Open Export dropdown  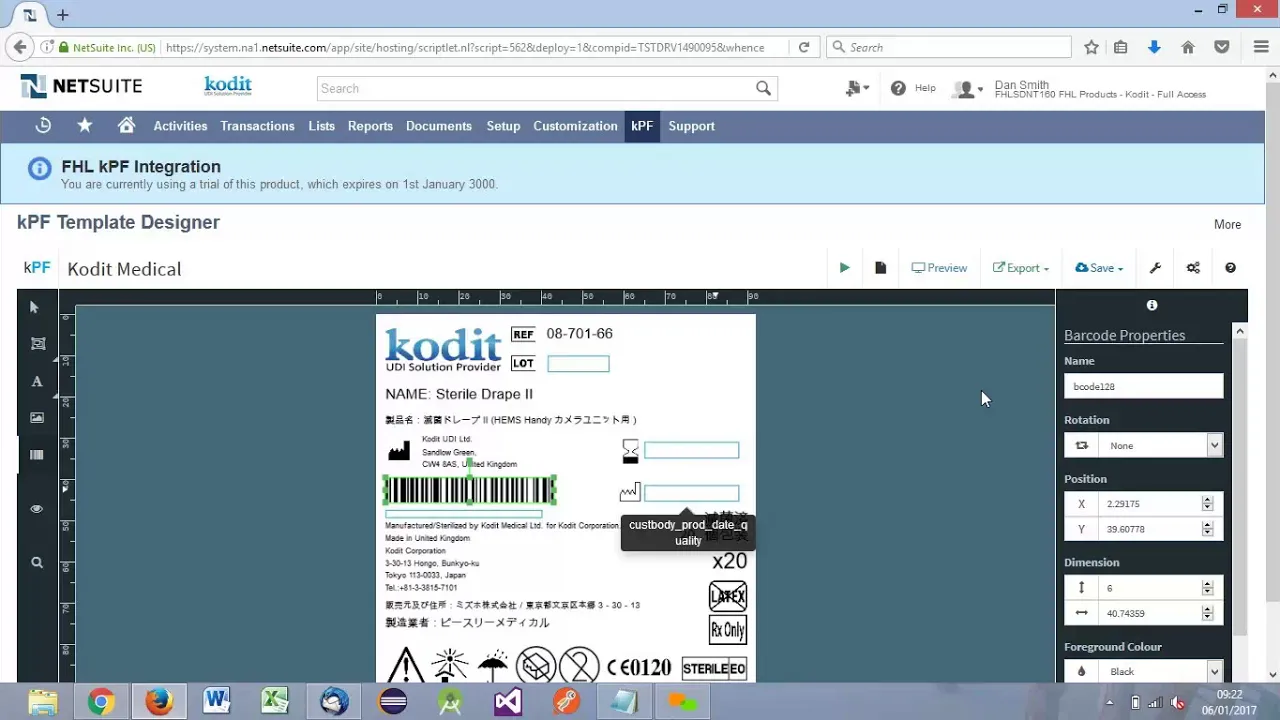[x=1020, y=268]
